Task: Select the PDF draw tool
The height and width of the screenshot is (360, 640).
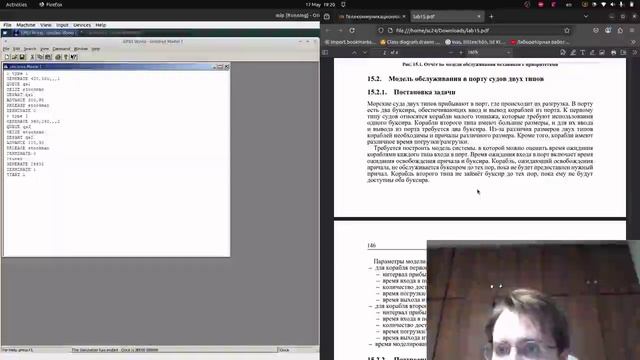Action: 592,52
